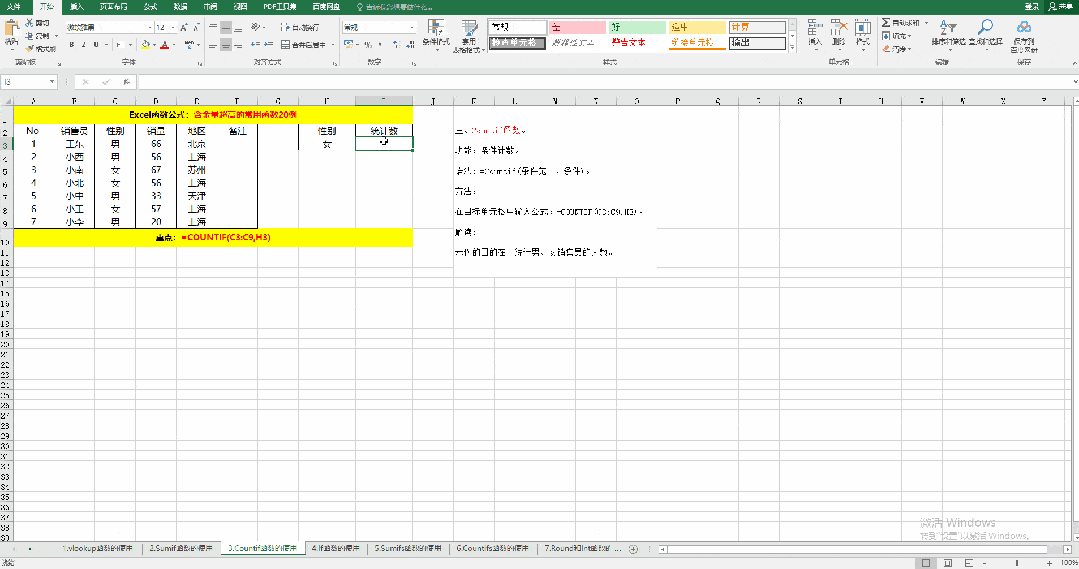This screenshot has width=1079, height=569.
Task: Click the Insert Function fx icon
Action: pyautogui.click(x=127, y=82)
